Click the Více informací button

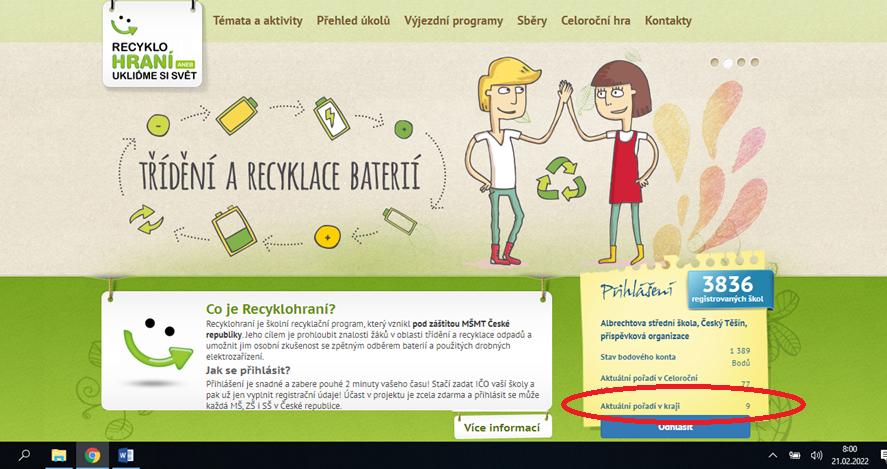click(502, 427)
